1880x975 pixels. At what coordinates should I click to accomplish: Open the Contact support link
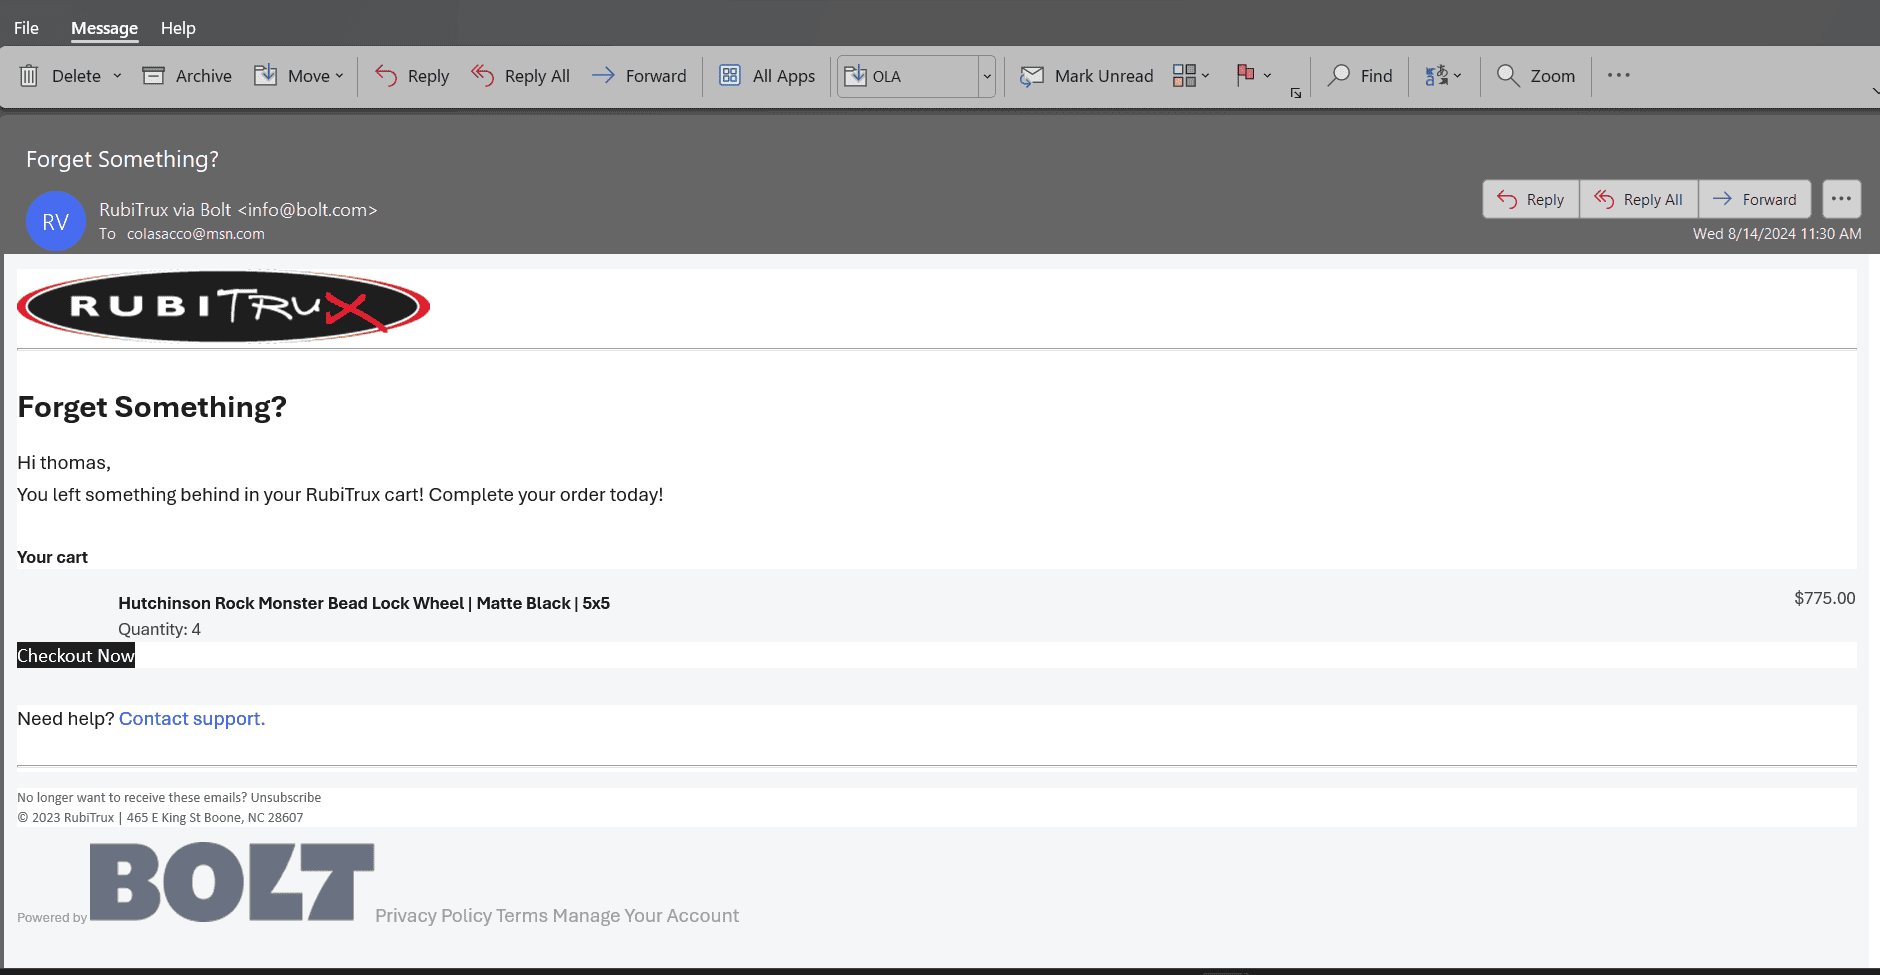[x=192, y=719]
